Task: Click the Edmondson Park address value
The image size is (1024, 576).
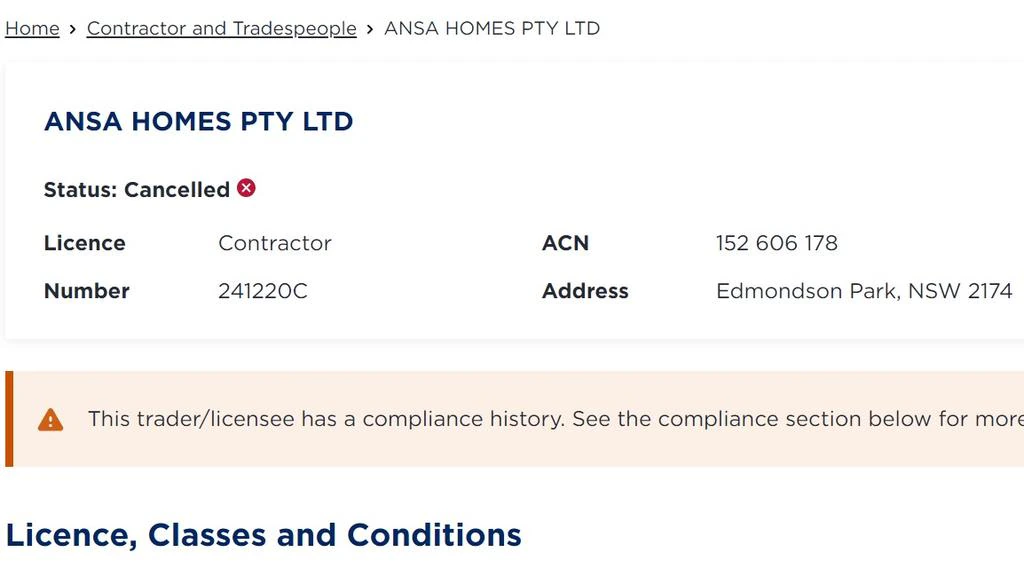Action: pos(864,291)
